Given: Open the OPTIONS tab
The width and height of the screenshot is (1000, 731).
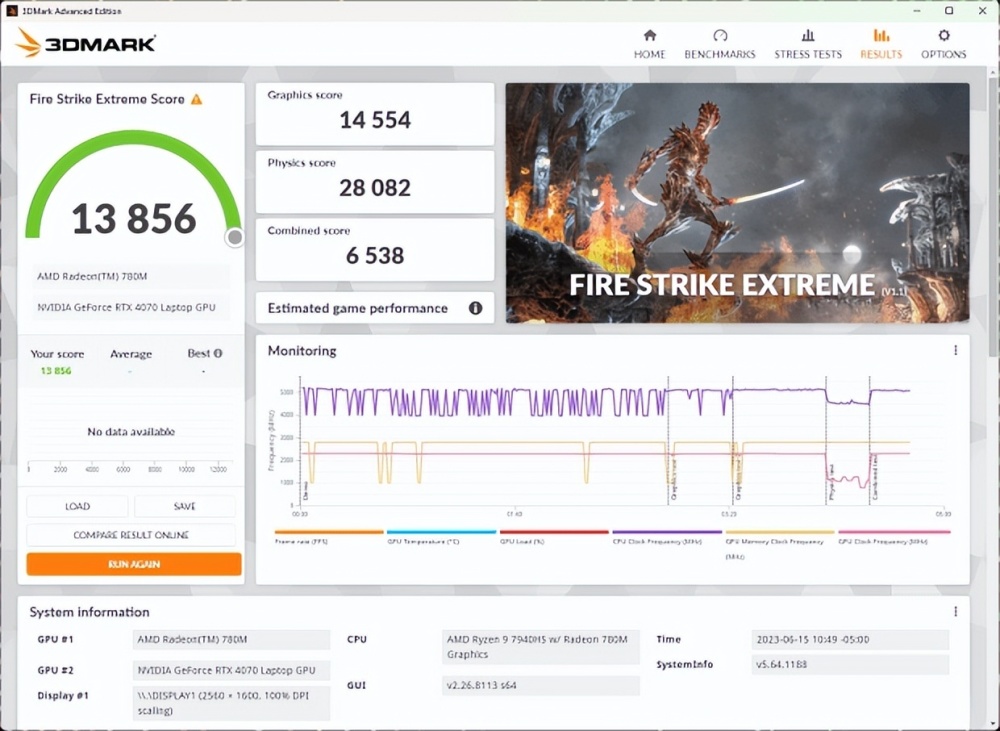Looking at the screenshot, I should 944,44.
